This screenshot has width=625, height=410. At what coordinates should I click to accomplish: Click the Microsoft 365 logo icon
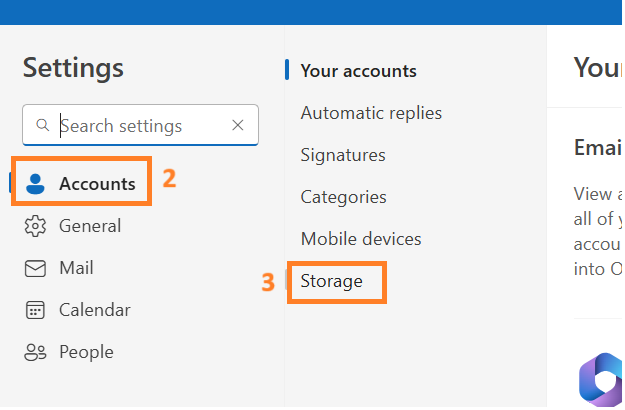tap(601, 380)
